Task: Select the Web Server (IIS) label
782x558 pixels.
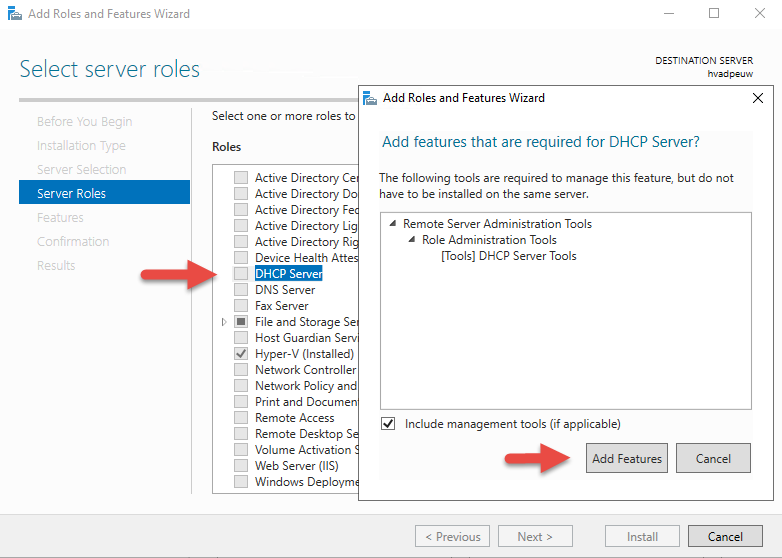Action: [297, 466]
